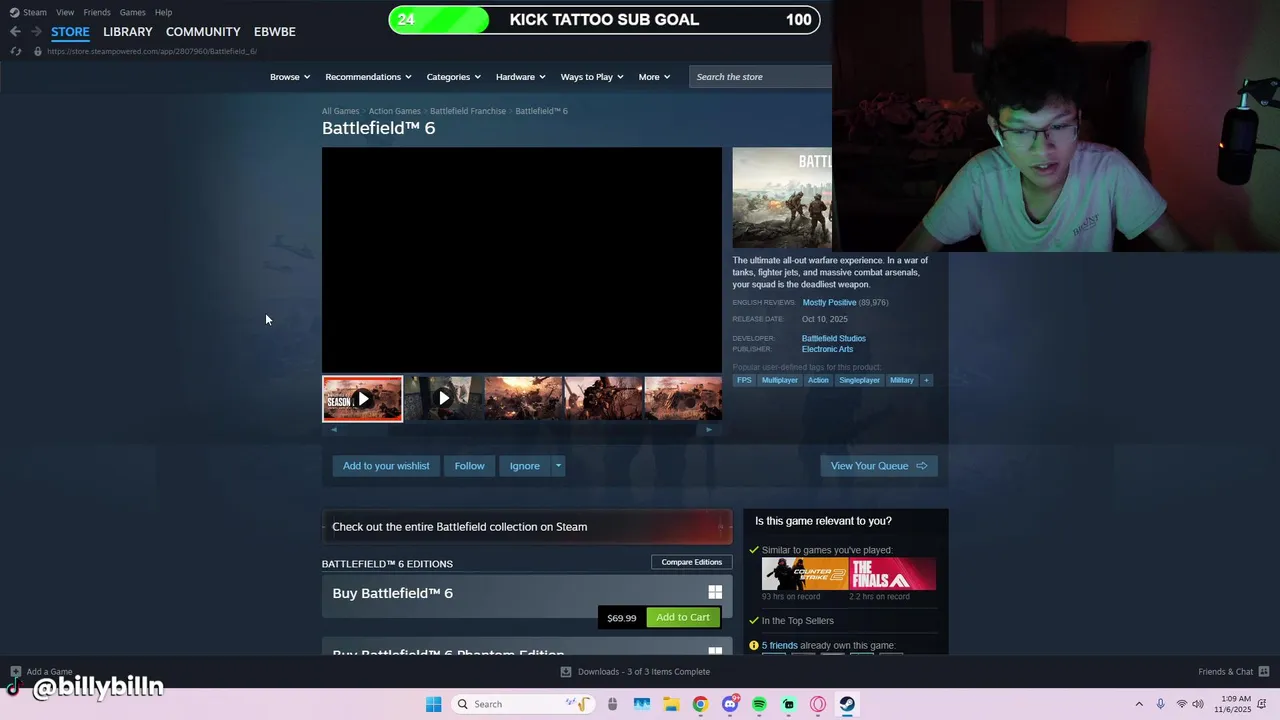
Task: Open the Downloads status icon
Action: 566,672
